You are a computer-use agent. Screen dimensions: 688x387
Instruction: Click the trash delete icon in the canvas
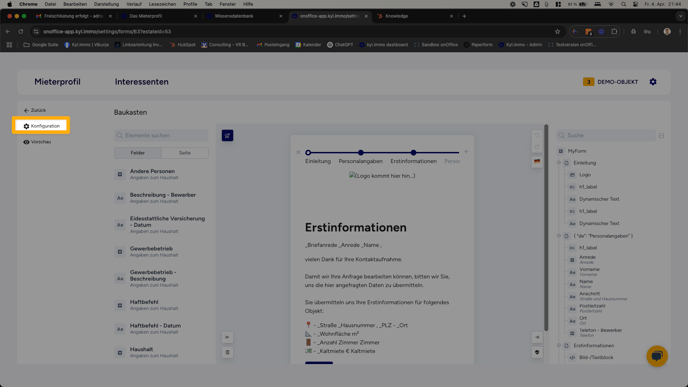[227, 352]
